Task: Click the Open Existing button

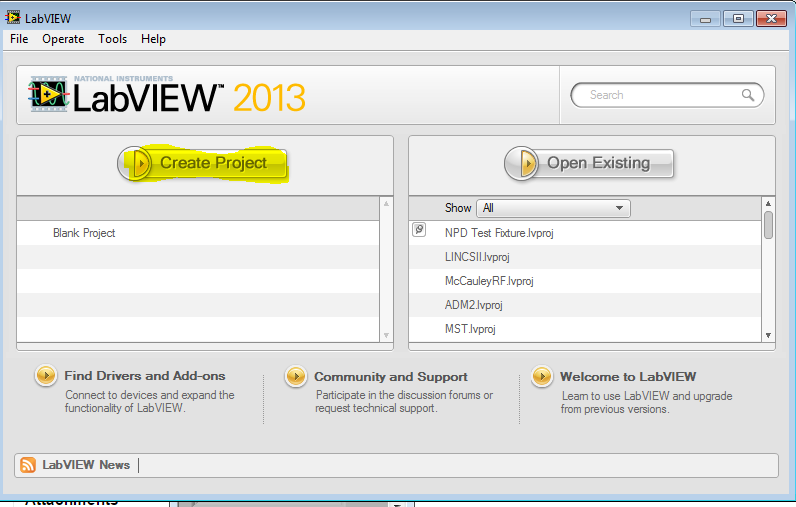Action: click(589, 163)
